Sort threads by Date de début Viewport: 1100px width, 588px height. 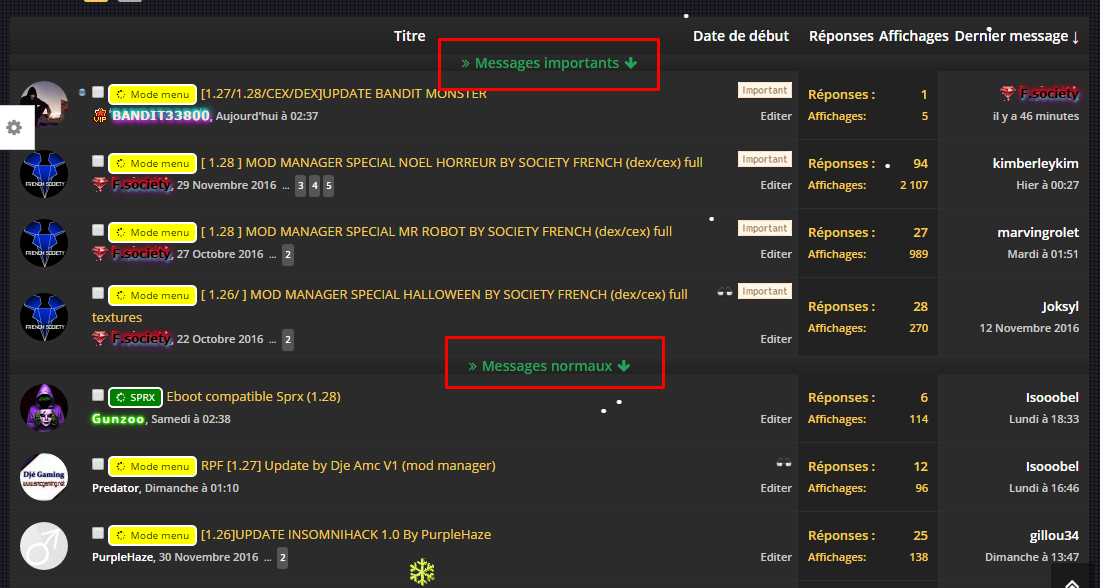click(740, 36)
